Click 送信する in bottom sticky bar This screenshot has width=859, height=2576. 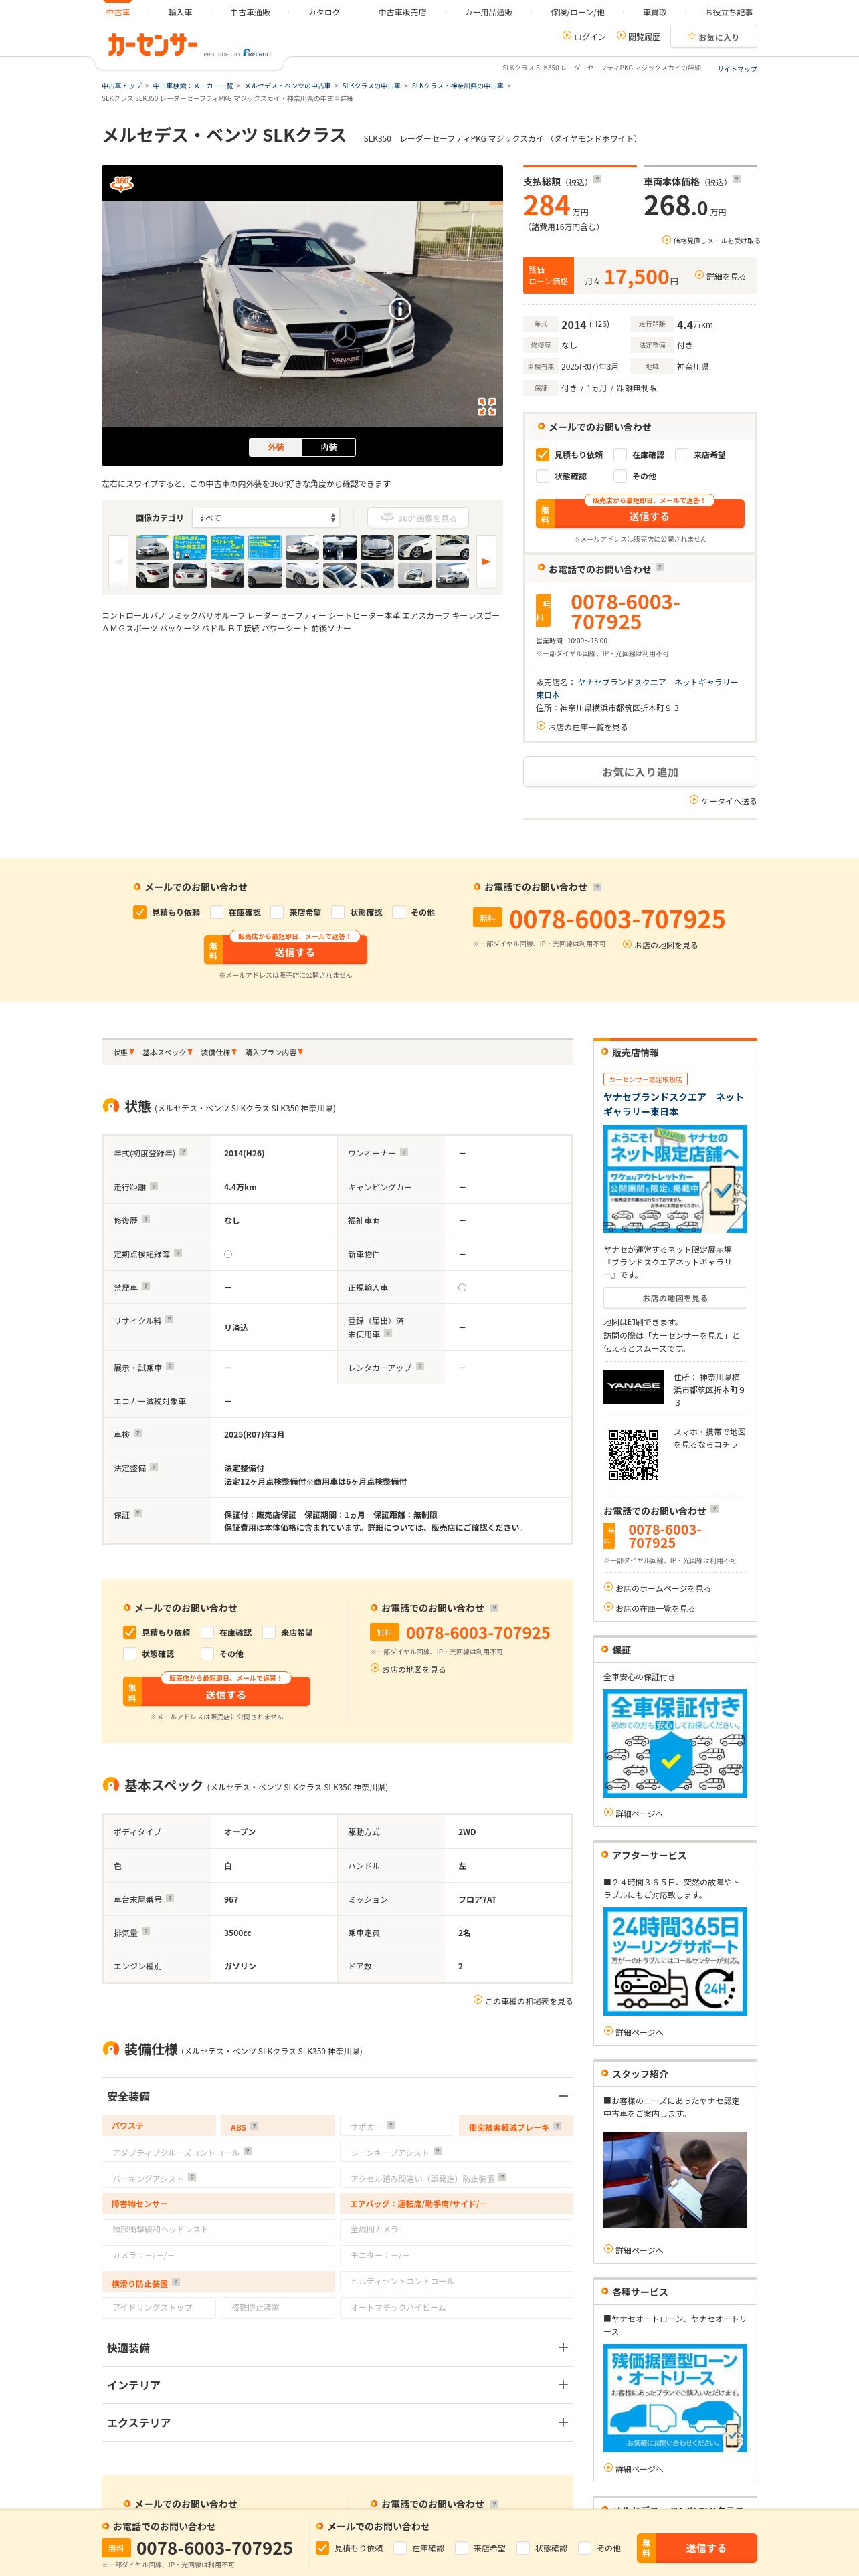coord(697,2547)
